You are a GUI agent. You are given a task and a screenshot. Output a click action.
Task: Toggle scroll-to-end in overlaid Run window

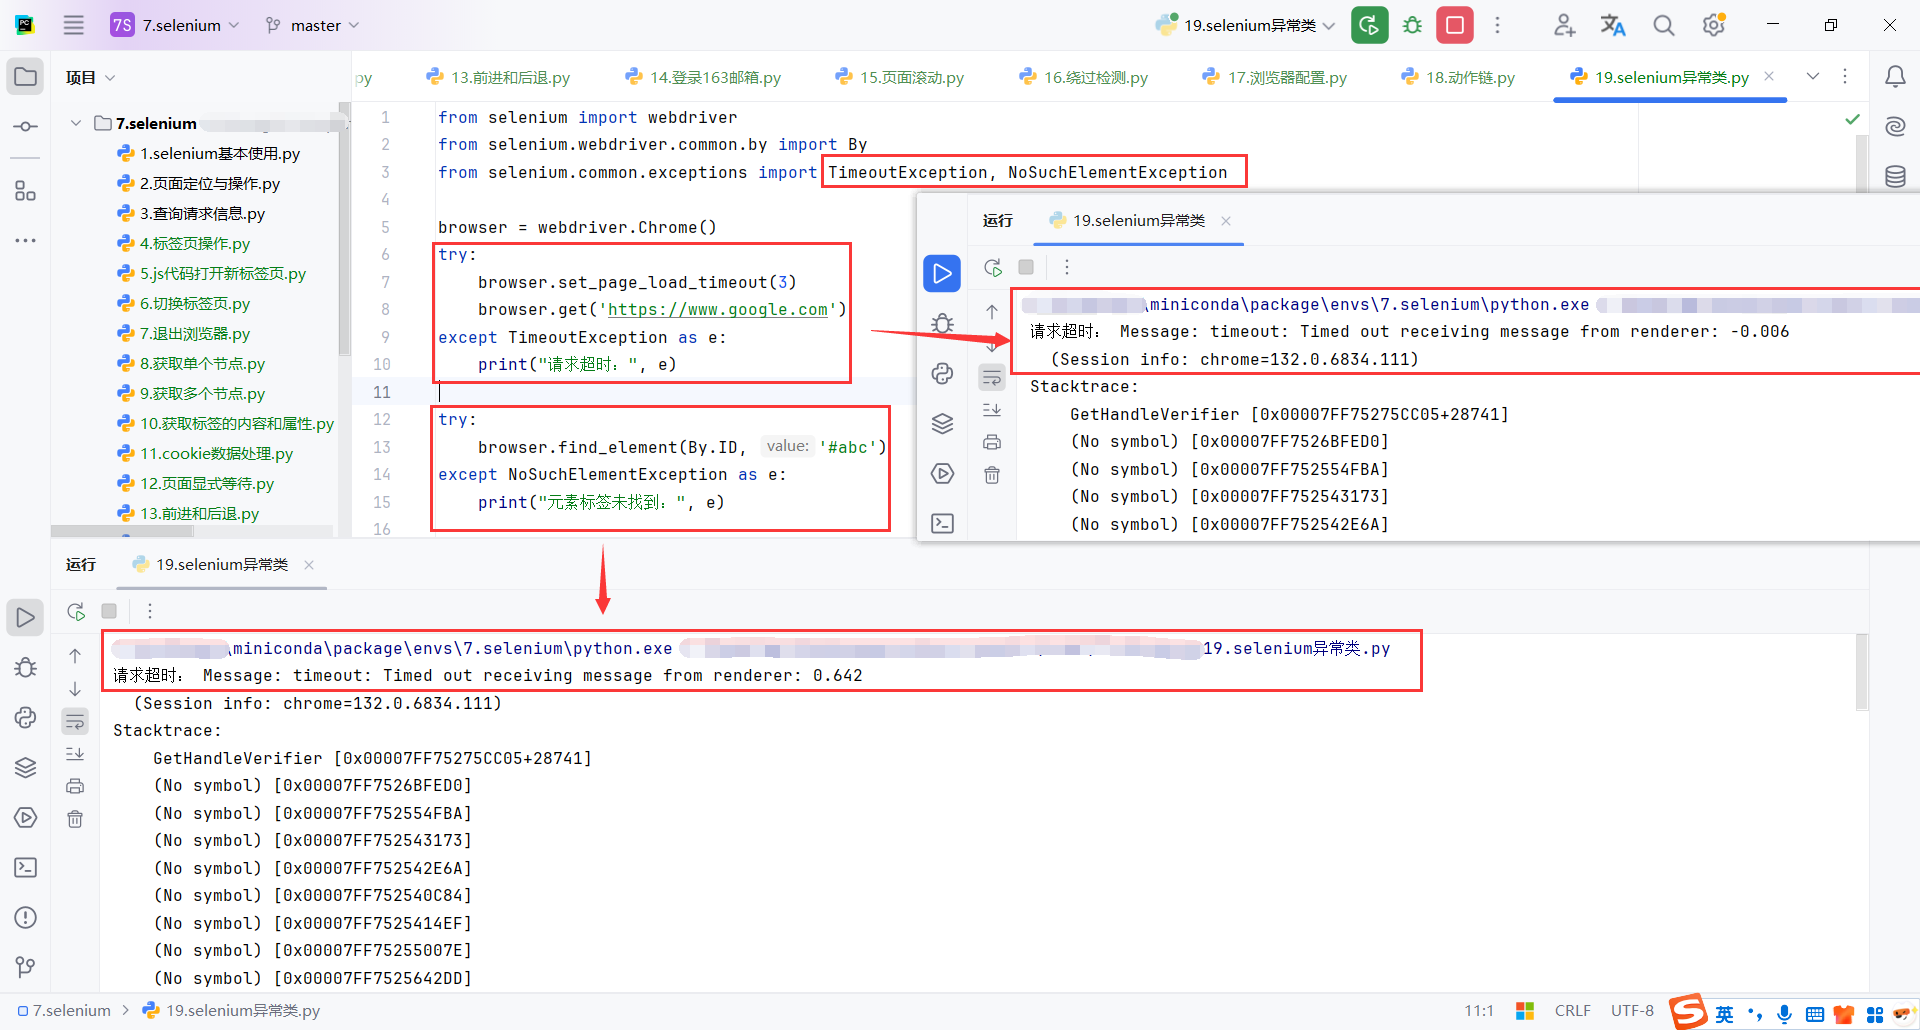tap(992, 410)
